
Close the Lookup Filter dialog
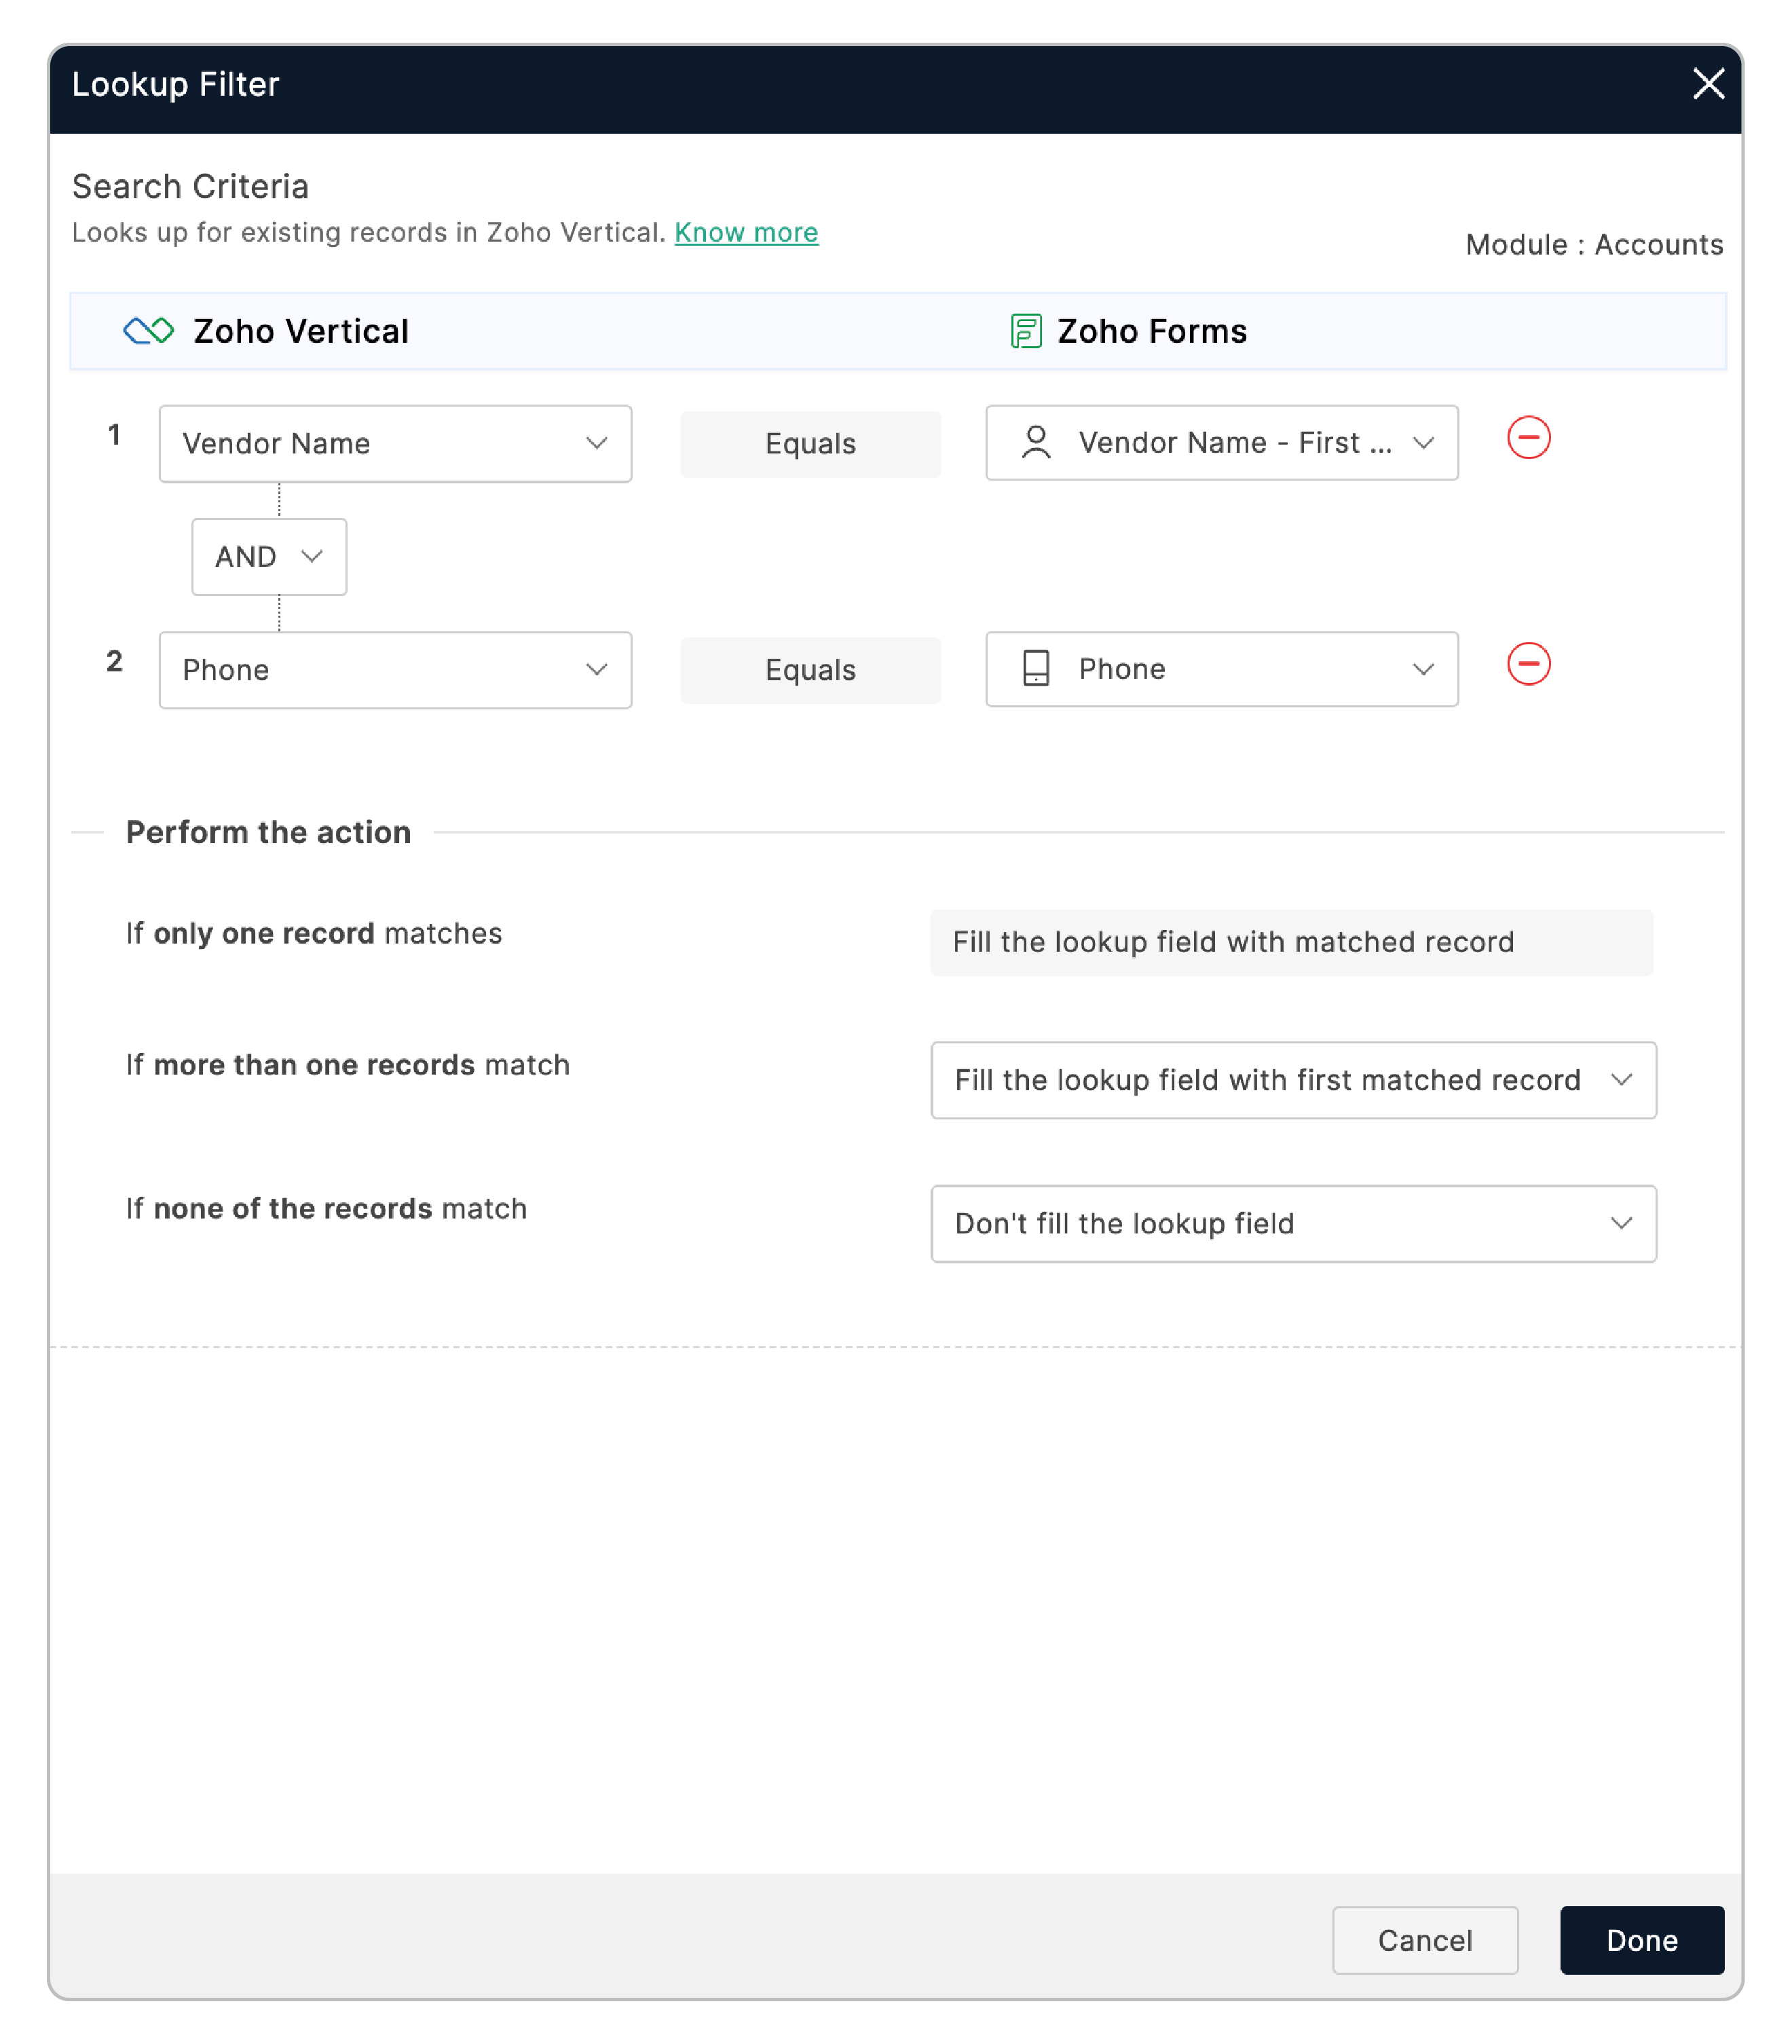pos(1709,85)
